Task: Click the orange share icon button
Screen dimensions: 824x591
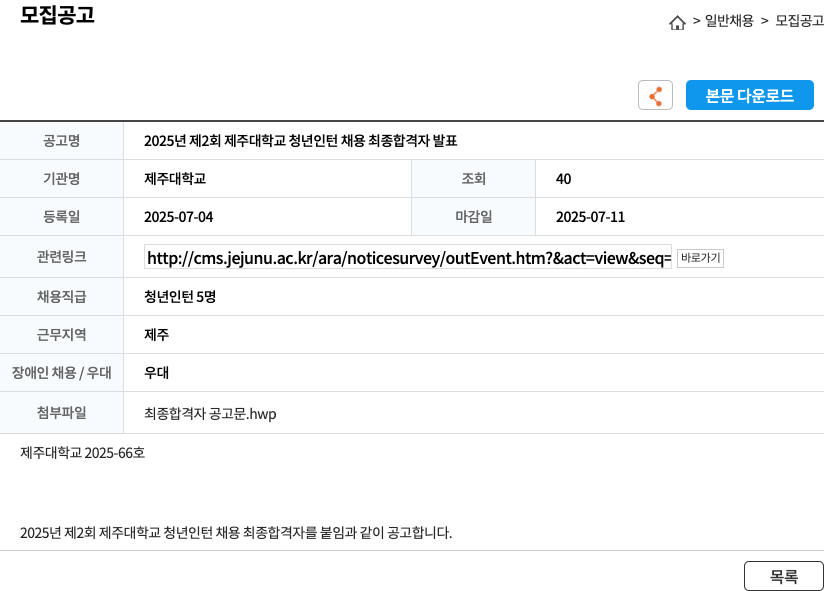Action: pyautogui.click(x=655, y=95)
